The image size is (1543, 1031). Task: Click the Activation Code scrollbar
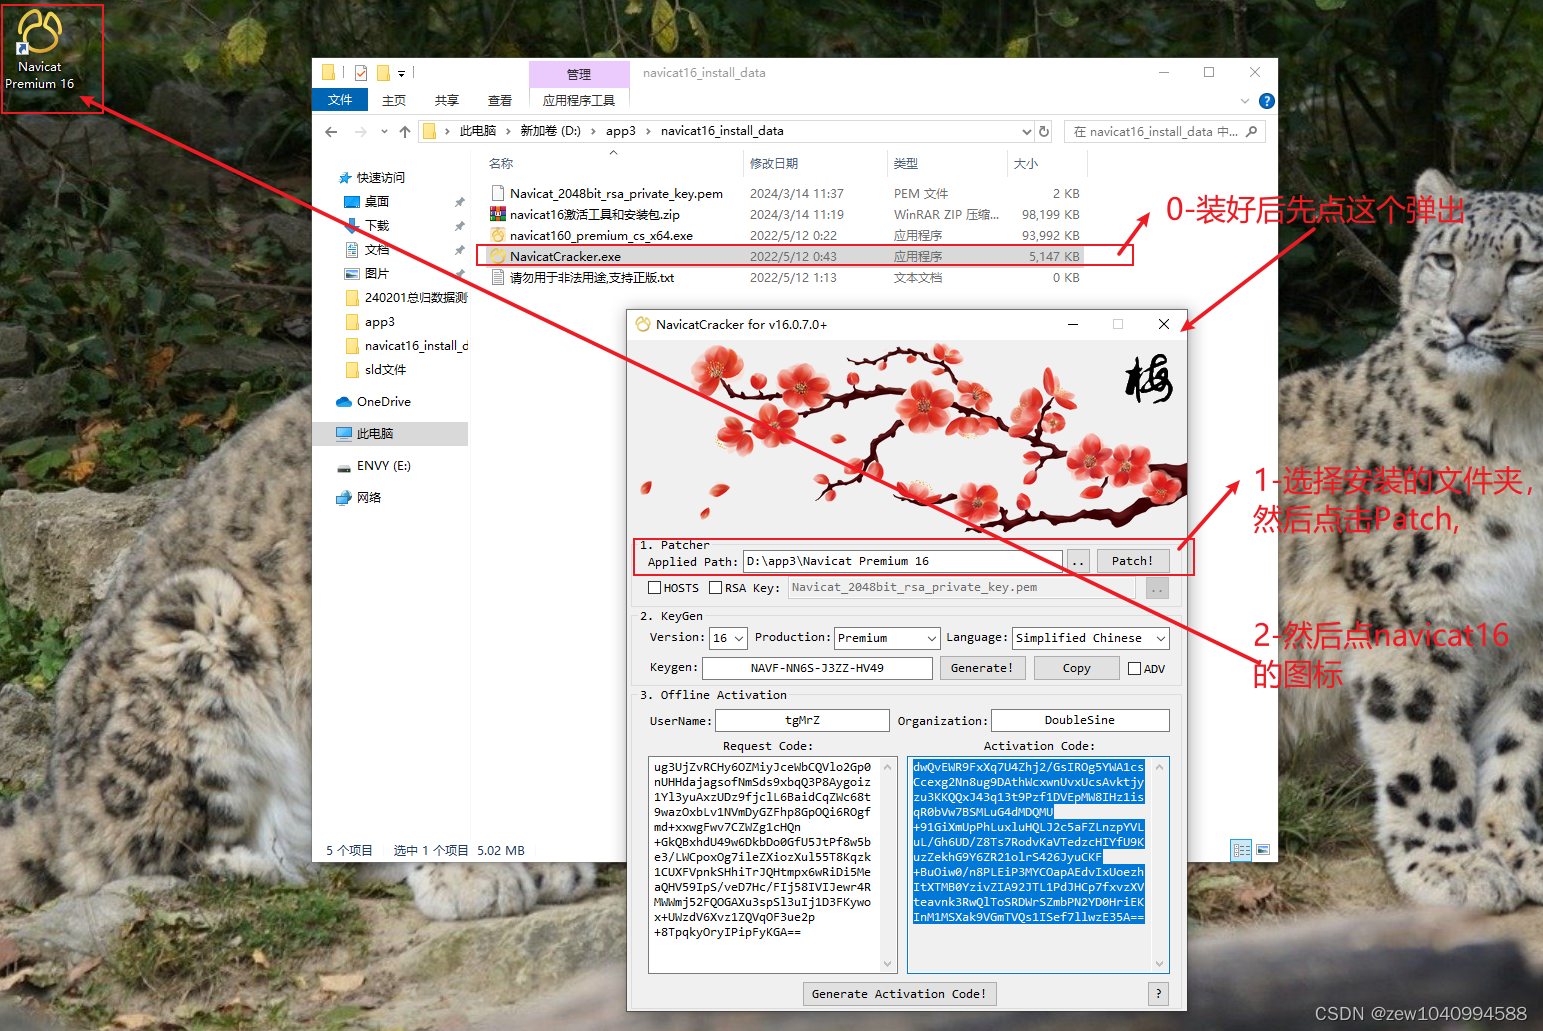pos(1160,865)
